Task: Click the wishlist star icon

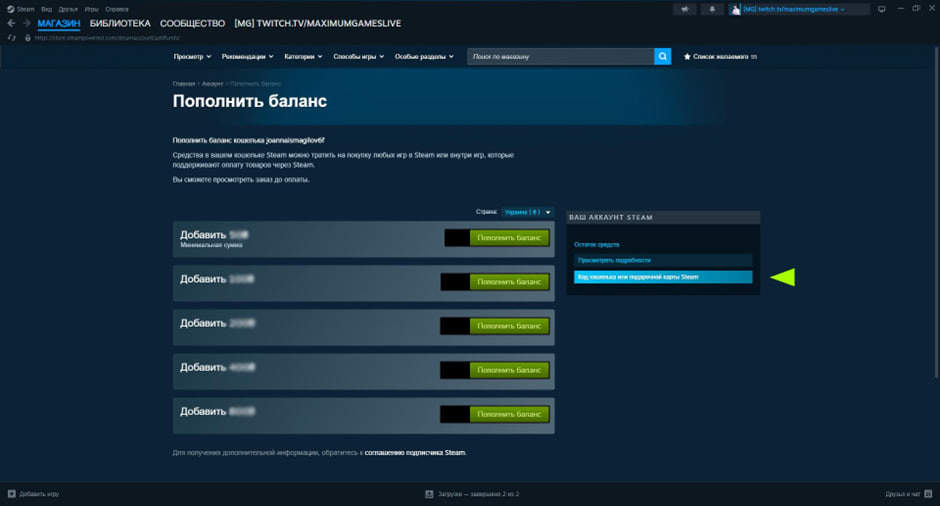Action: 687,56
